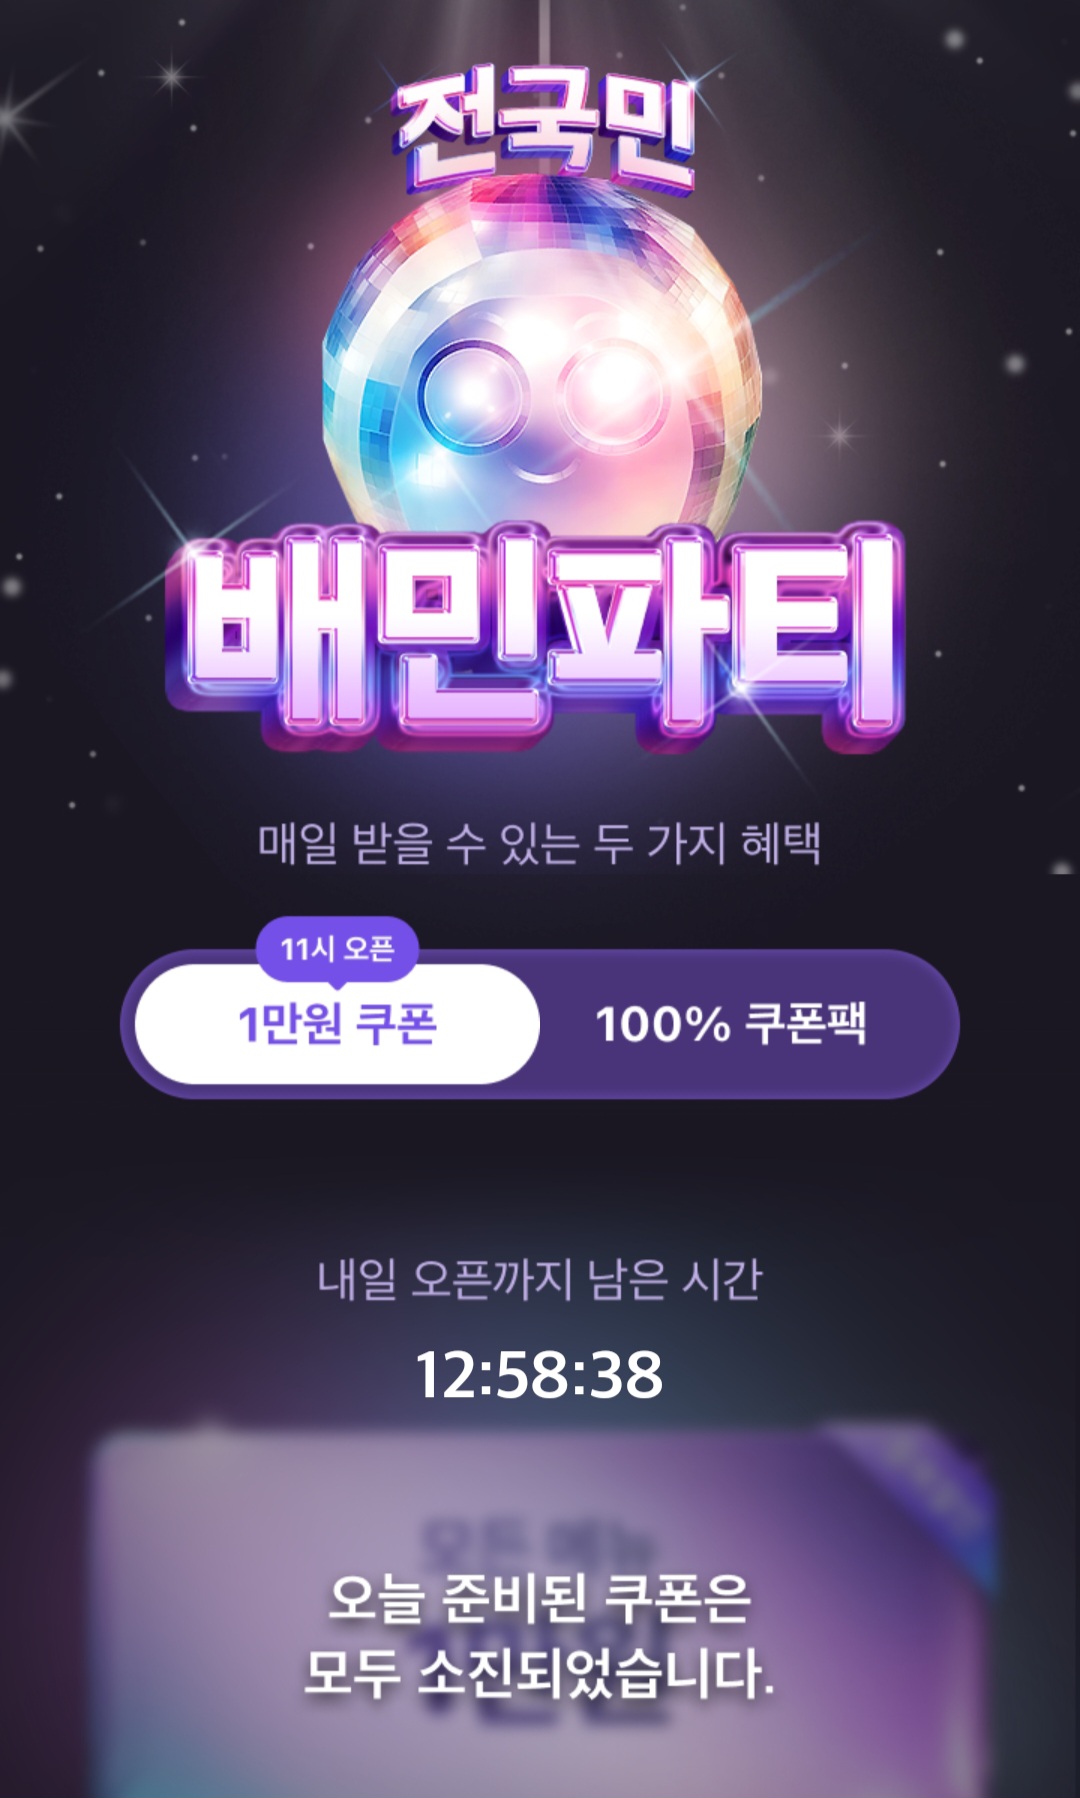Image resolution: width=1080 pixels, height=1798 pixels.
Task: Click the disco ball character's right eye
Action: click(x=611, y=391)
